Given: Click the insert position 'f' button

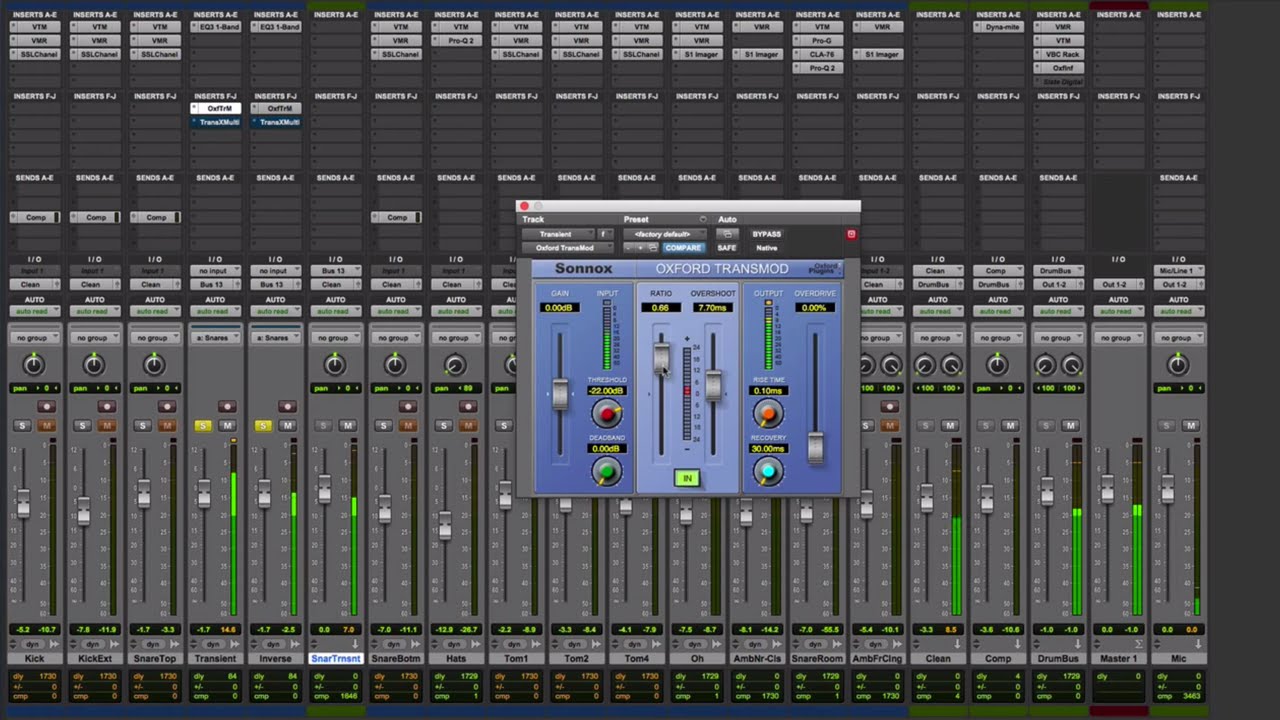Looking at the screenshot, I should click(604, 234).
